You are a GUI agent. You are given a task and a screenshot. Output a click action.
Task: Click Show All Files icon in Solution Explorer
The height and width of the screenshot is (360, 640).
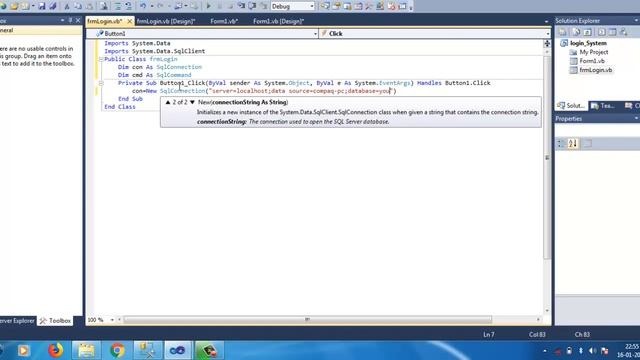coord(576,32)
